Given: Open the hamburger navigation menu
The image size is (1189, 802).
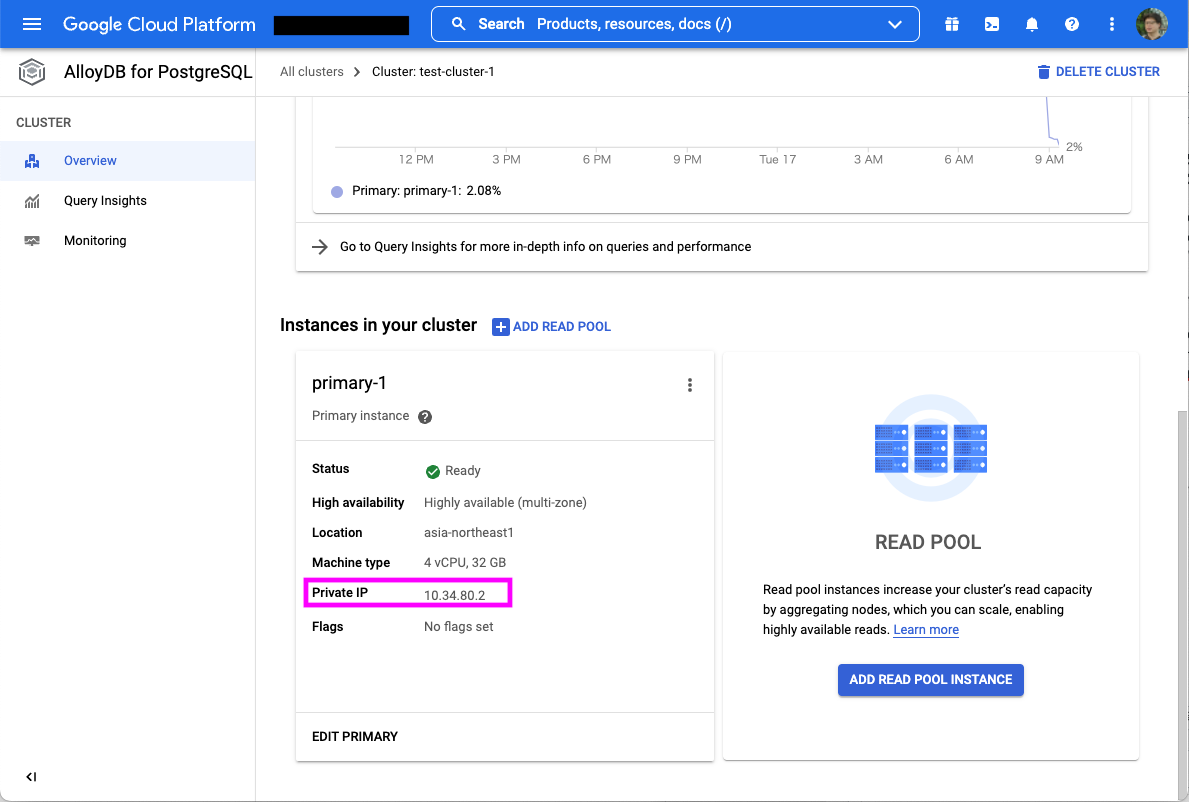Looking at the screenshot, I should coord(32,24).
